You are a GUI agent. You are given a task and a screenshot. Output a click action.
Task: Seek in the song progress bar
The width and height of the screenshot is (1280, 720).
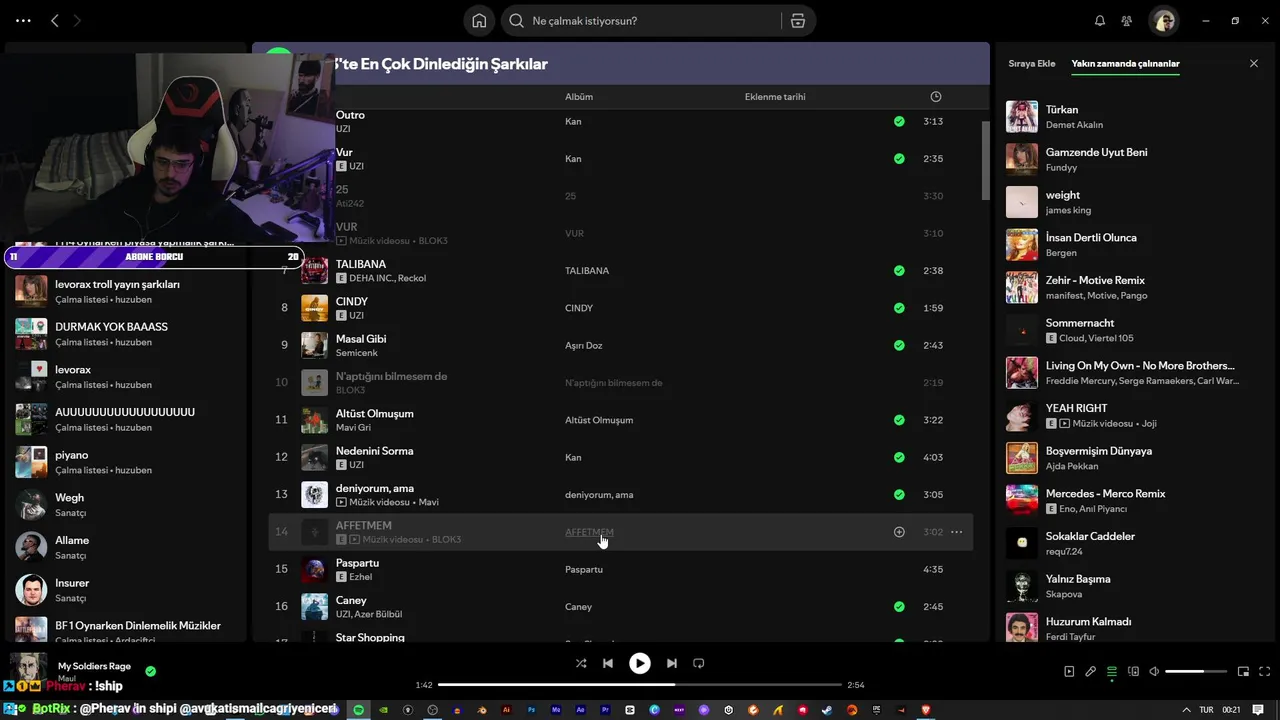pyautogui.click(x=640, y=685)
